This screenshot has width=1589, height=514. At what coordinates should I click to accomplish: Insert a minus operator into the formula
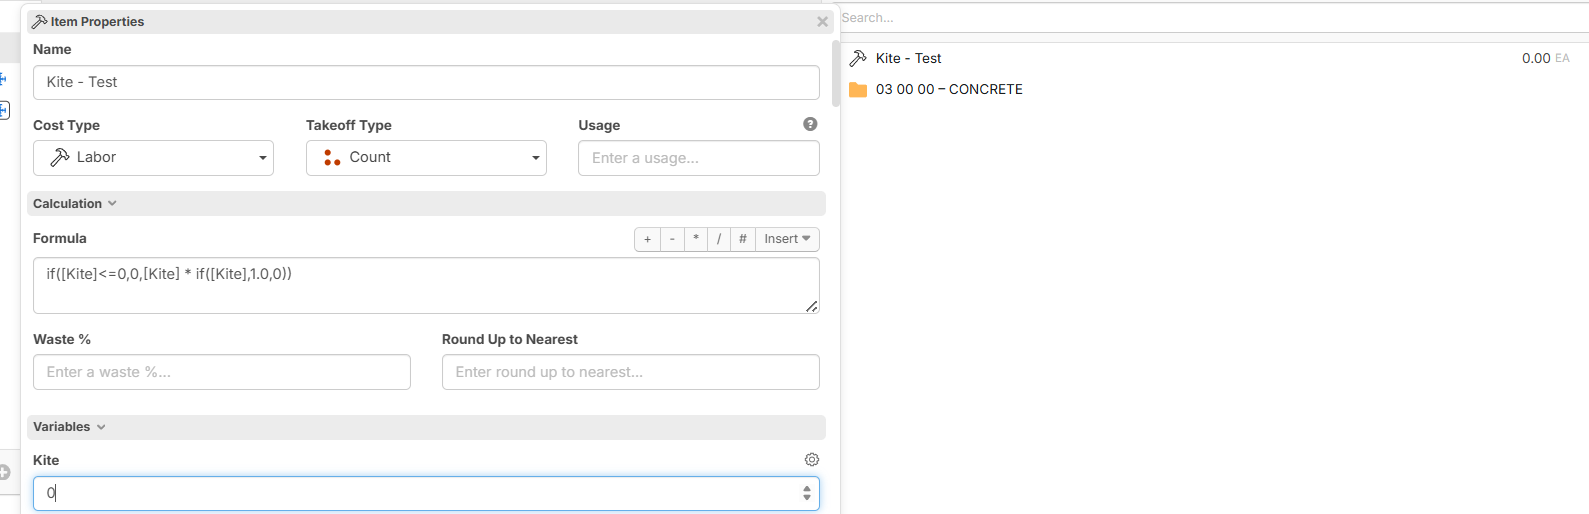point(672,239)
